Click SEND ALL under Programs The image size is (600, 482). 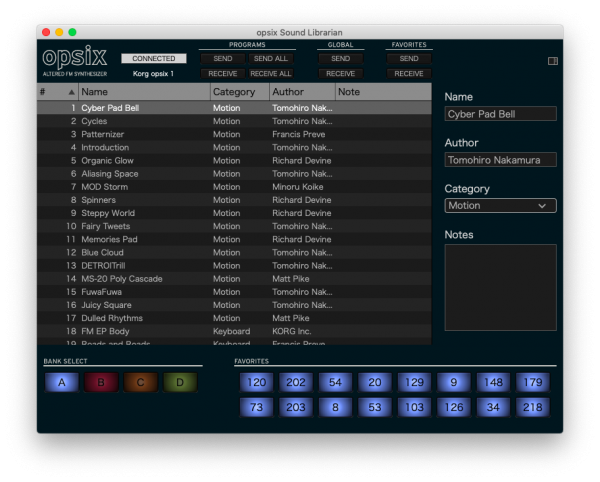[271, 59]
